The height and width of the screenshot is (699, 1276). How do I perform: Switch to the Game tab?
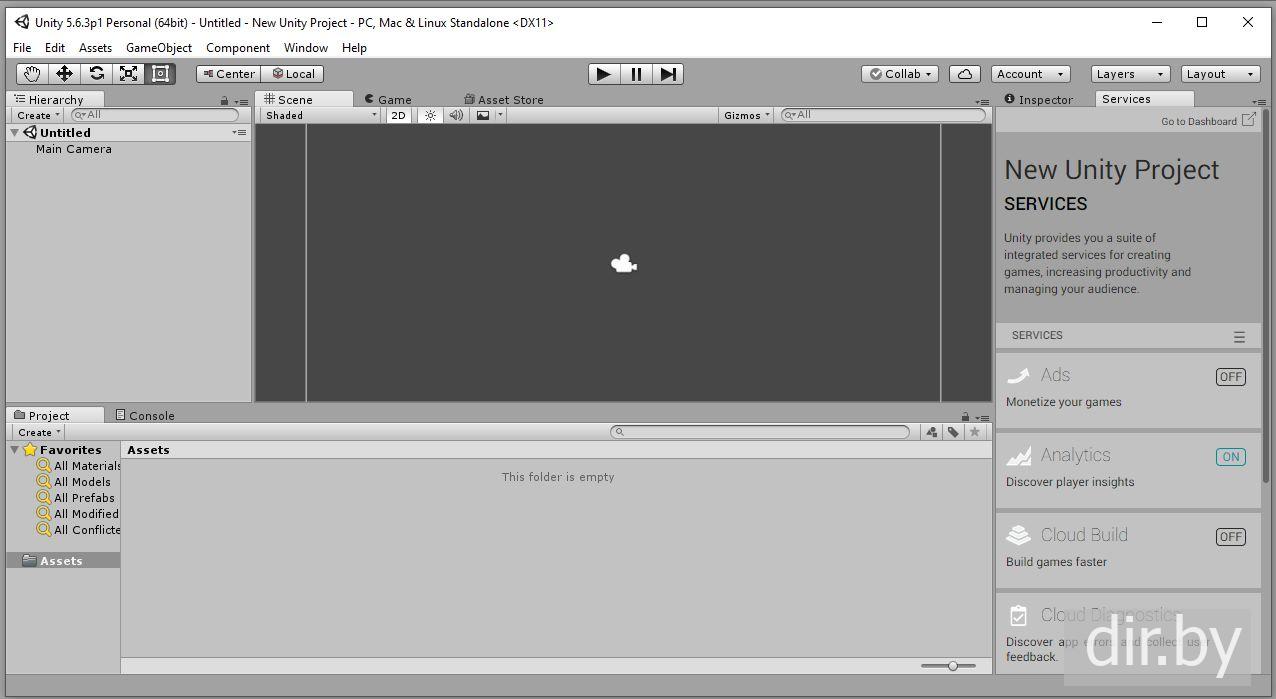pos(388,99)
